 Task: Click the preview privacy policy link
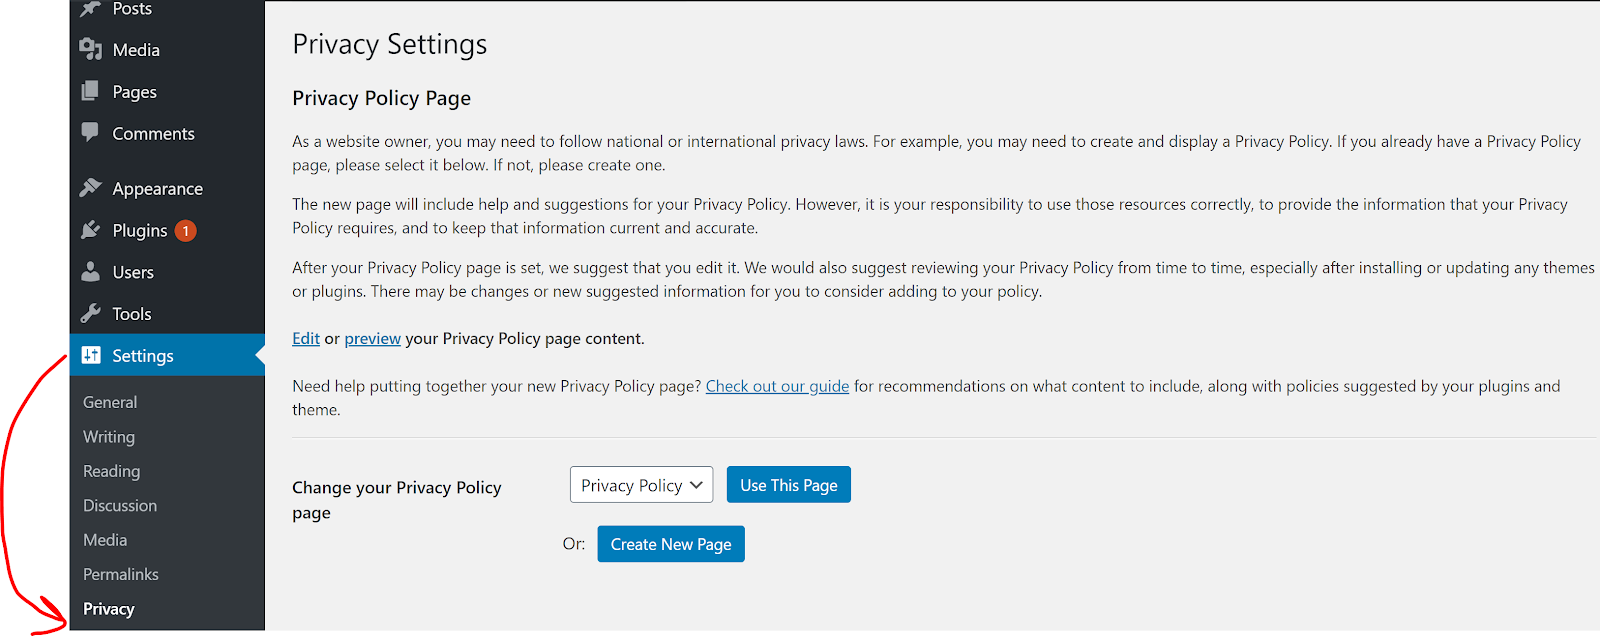point(373,338)
